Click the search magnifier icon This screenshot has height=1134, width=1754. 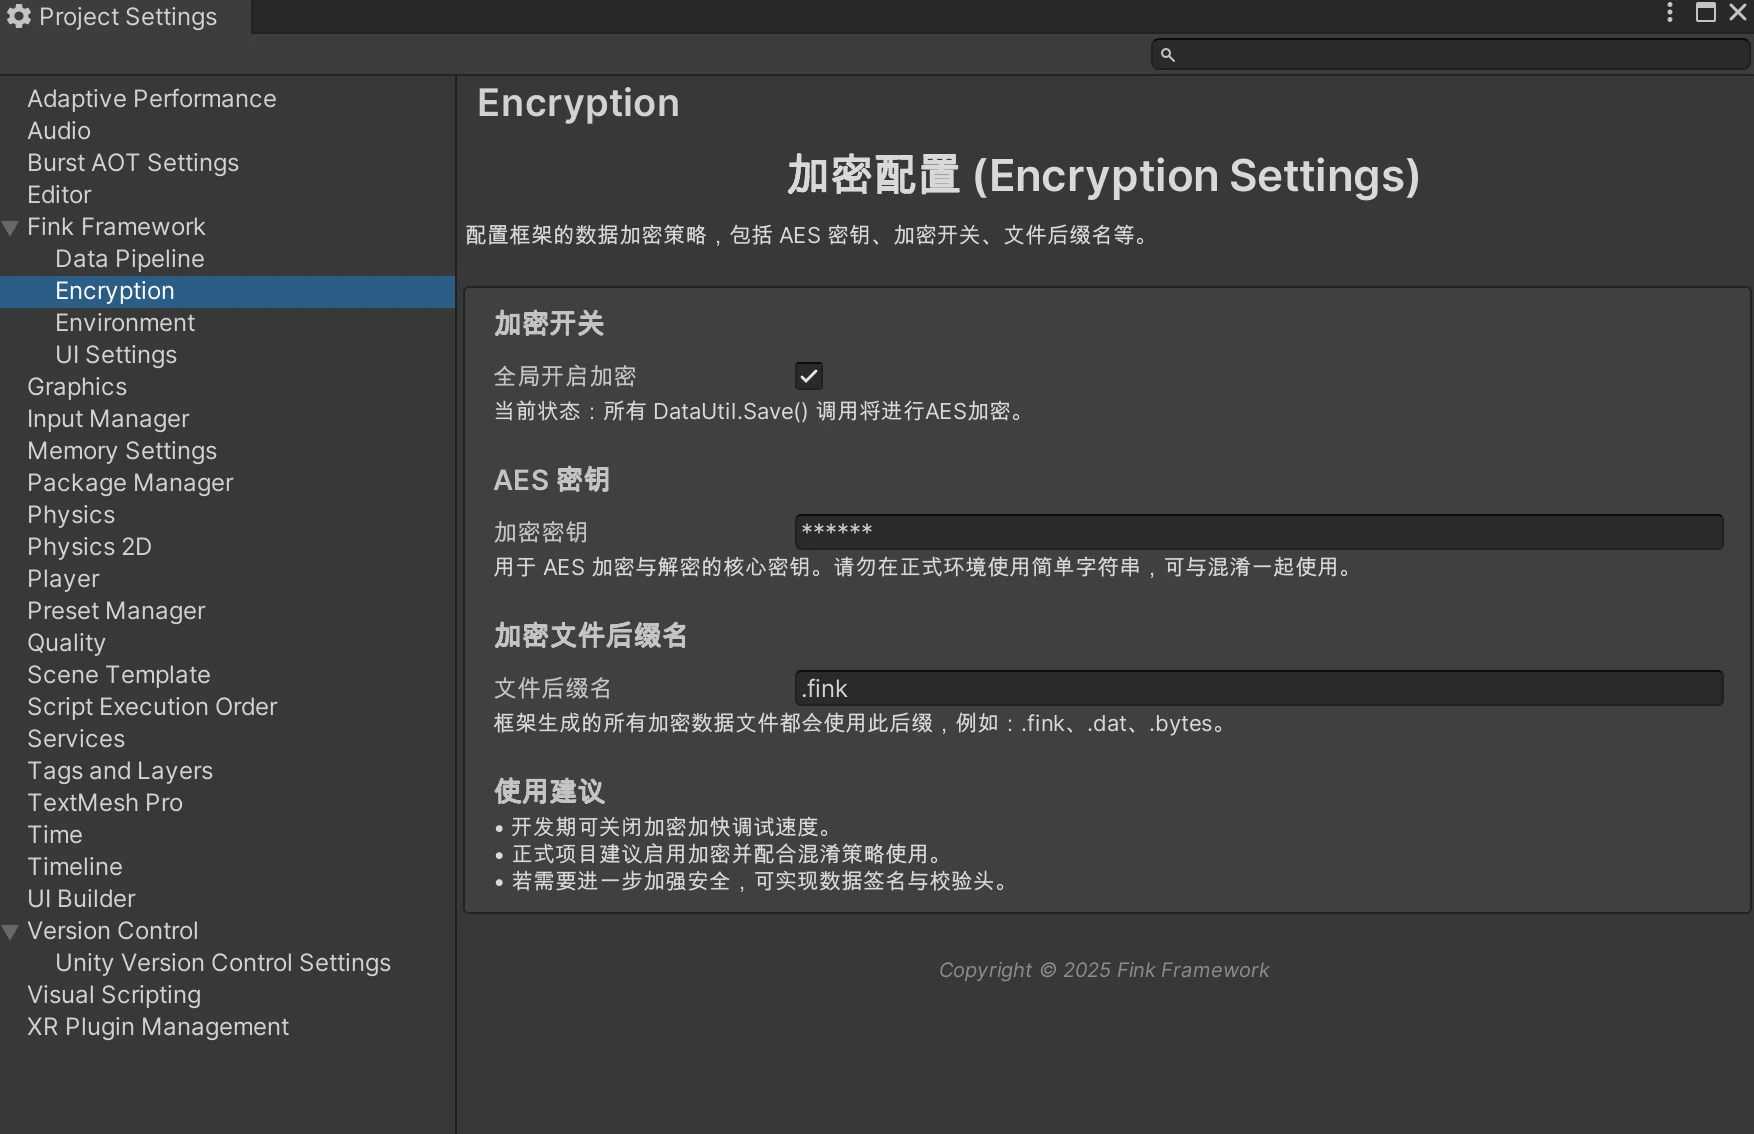[x=1167, y=55]
